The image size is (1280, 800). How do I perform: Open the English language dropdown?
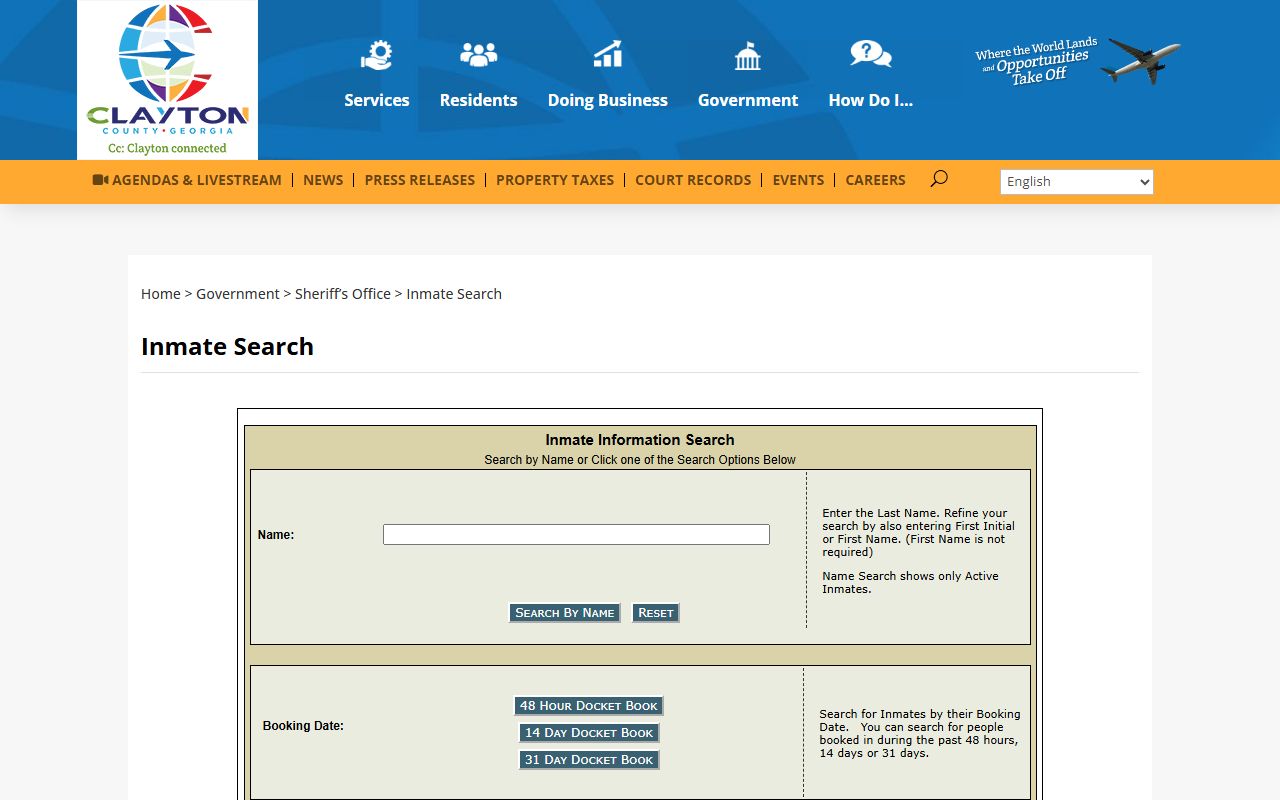point(1076,181)
